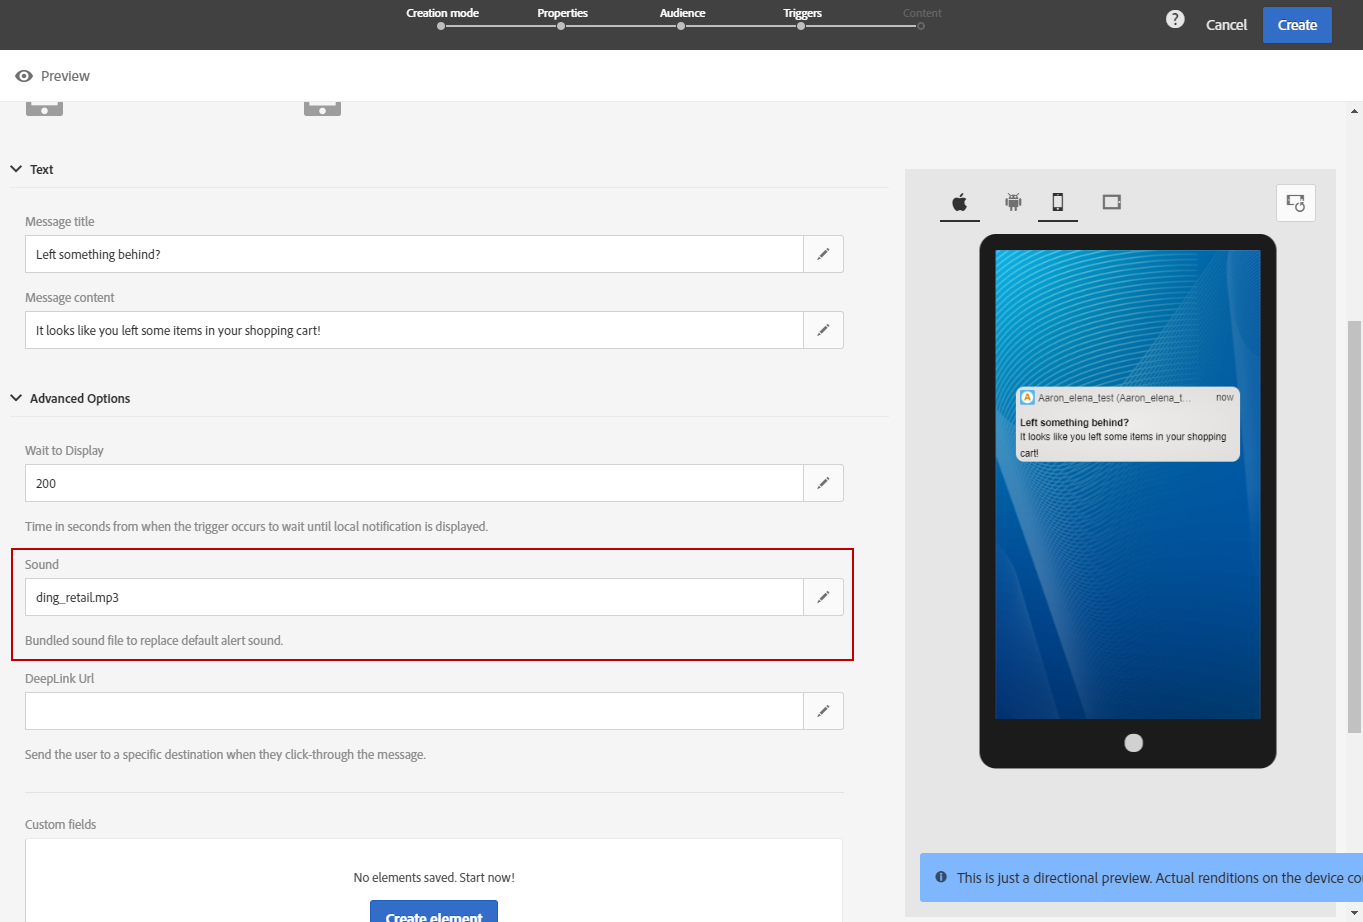1363x922 pixels.
Task: Click the 'Send the user to a specific destination' help text
Action: [x=225, y=754]
